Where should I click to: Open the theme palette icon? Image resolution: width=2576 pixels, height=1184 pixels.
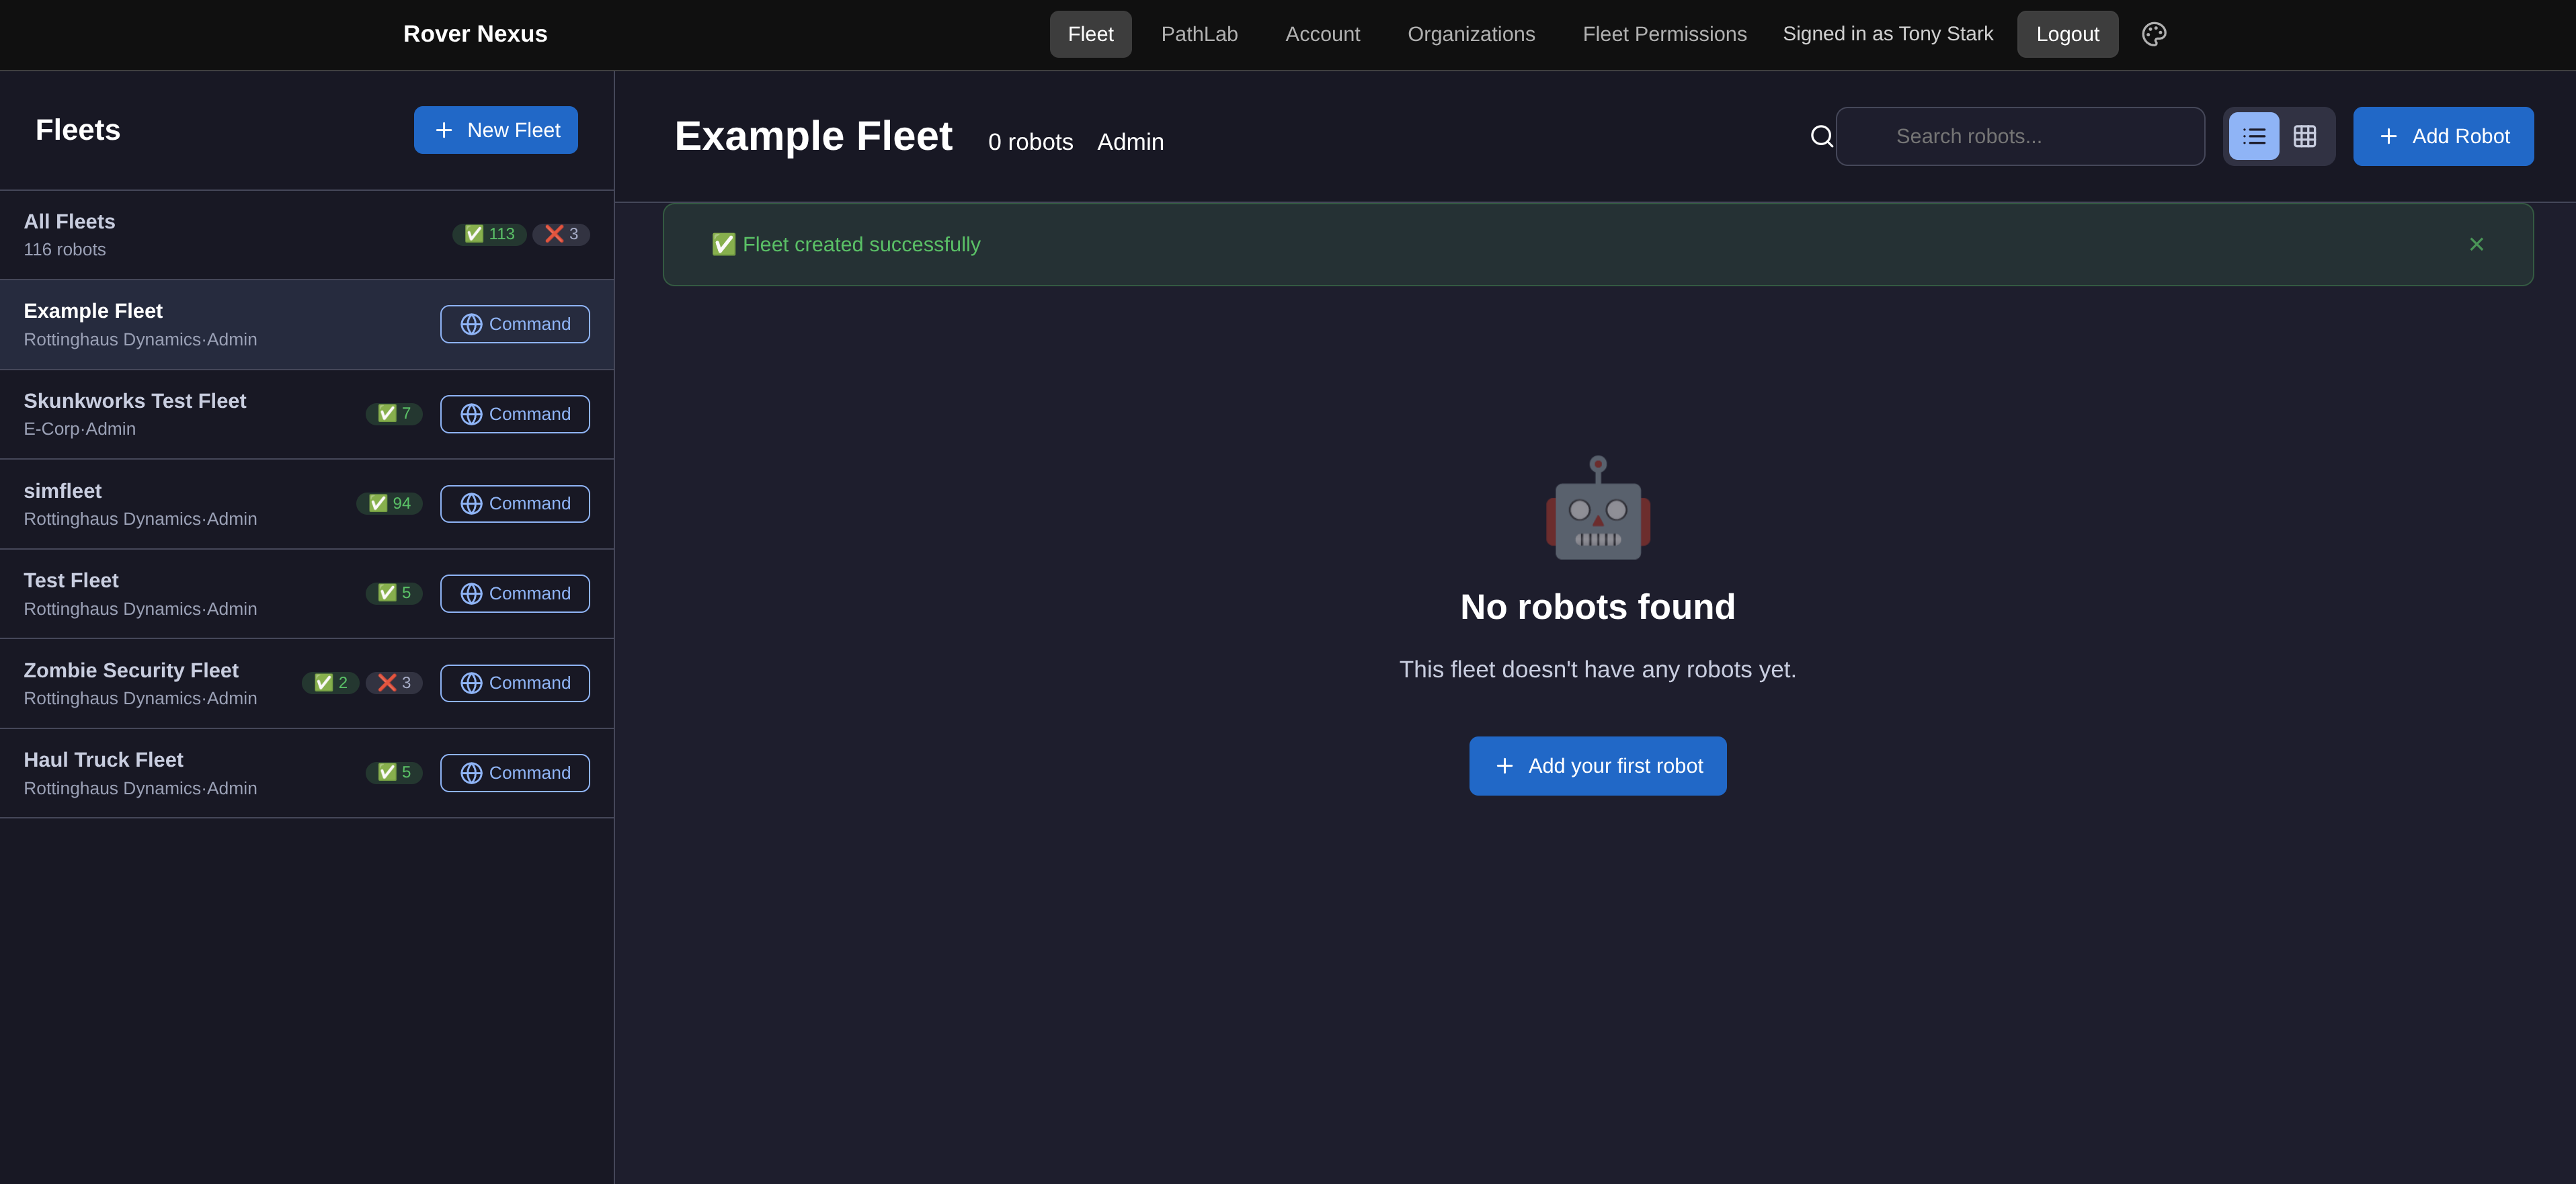[x=2153, y=34]
